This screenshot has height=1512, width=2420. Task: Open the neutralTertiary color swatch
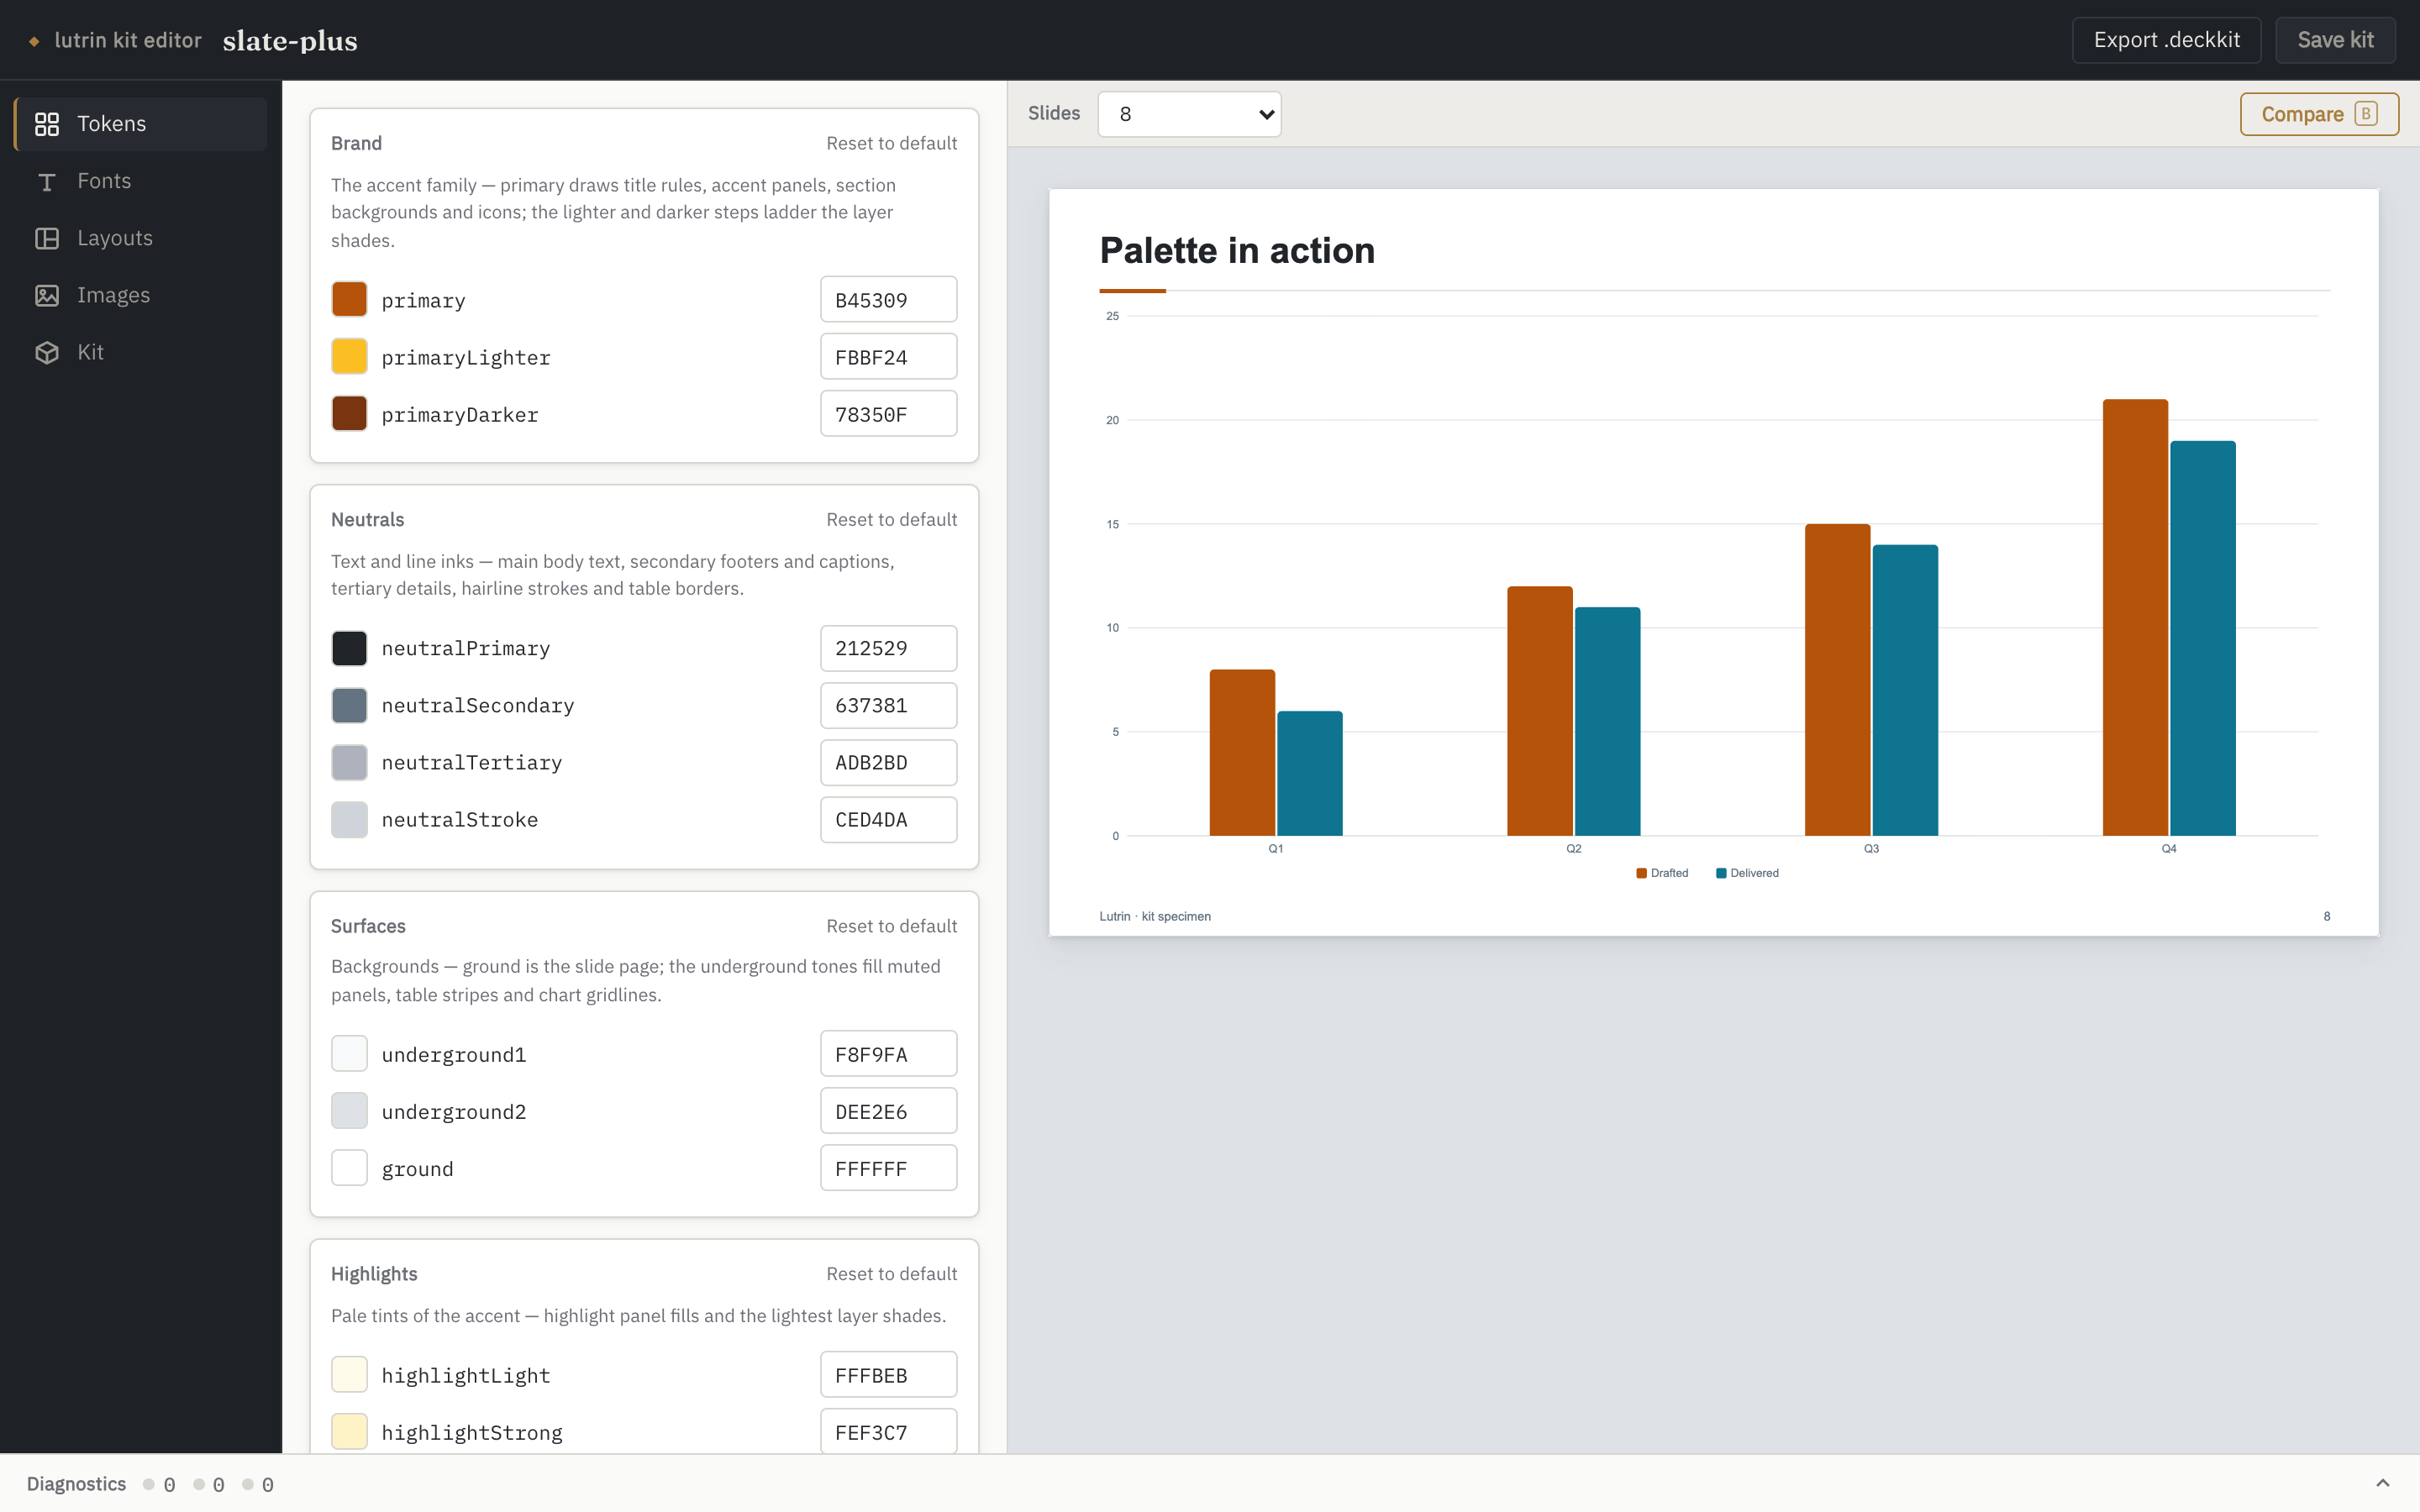click(x=349, y=762)
